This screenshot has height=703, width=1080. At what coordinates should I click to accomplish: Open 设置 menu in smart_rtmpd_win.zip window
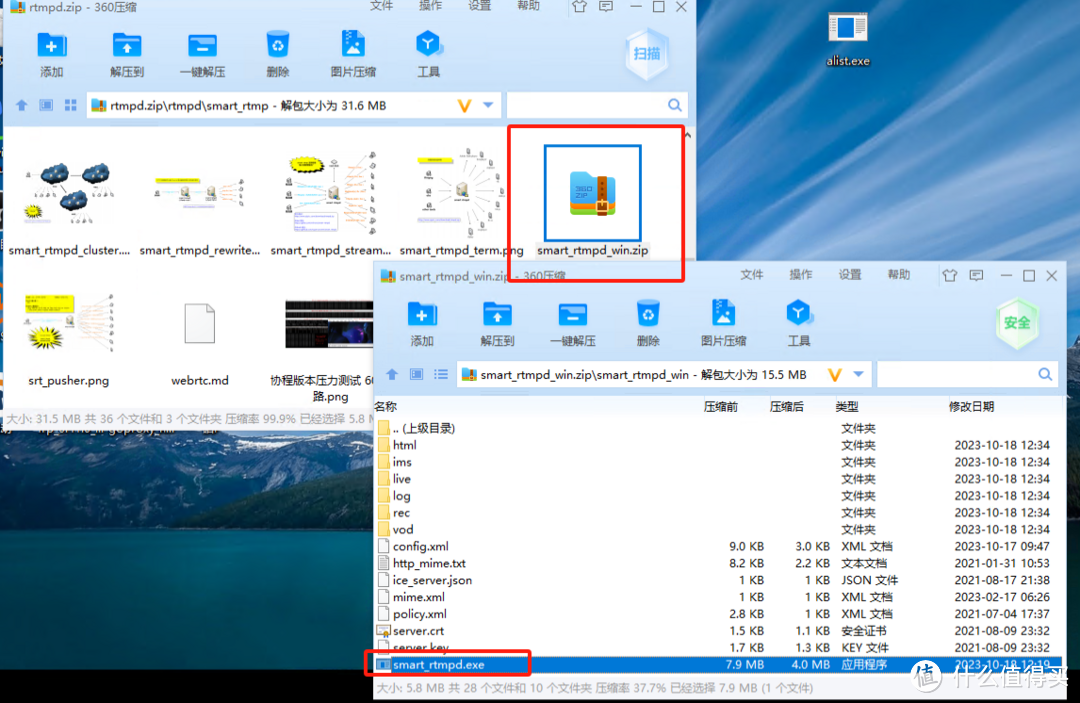tap(849, 275)
